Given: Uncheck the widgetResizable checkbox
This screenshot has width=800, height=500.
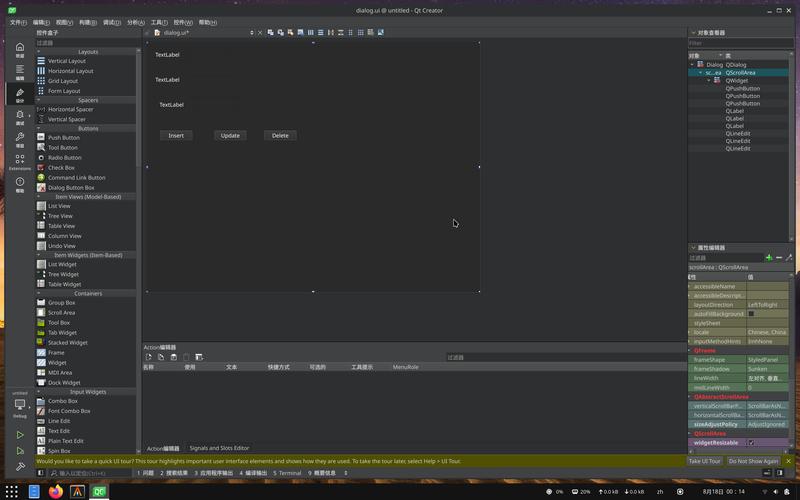Looking at the screenshot, I should click(x=751, y=443).
